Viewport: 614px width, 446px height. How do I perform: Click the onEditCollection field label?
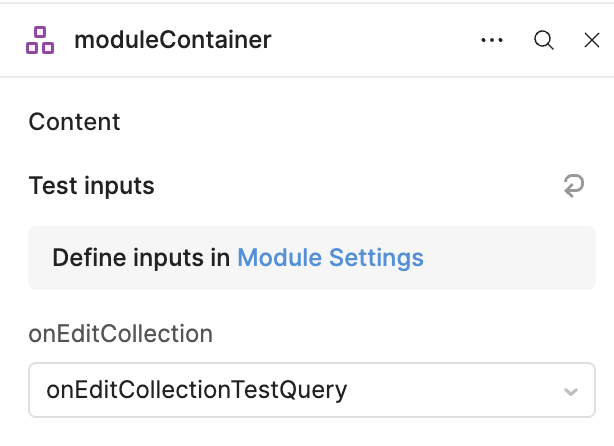(x=120, y=334)
